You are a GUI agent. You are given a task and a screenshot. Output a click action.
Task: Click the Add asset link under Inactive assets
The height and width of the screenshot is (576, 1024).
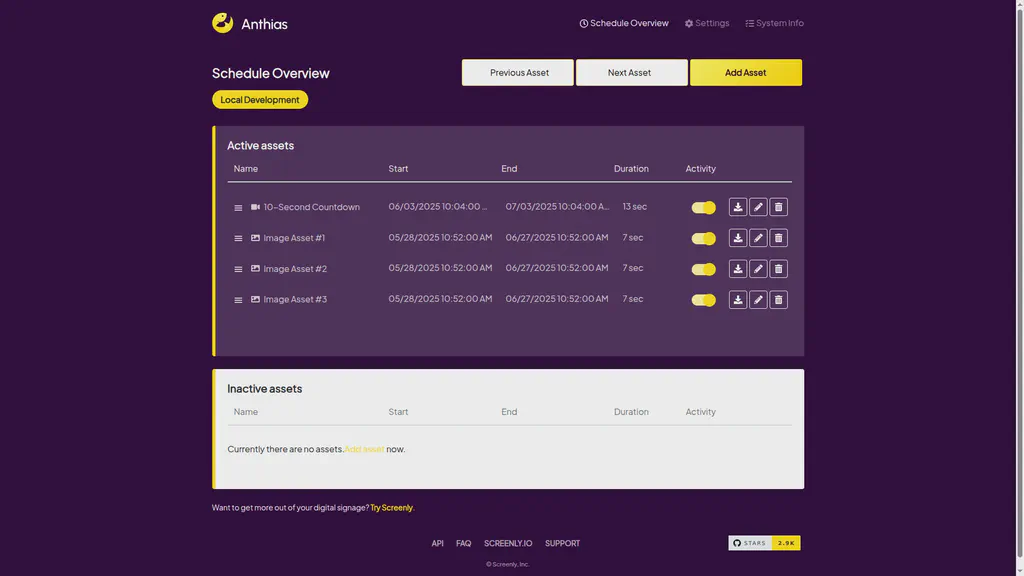click(364, 449)
